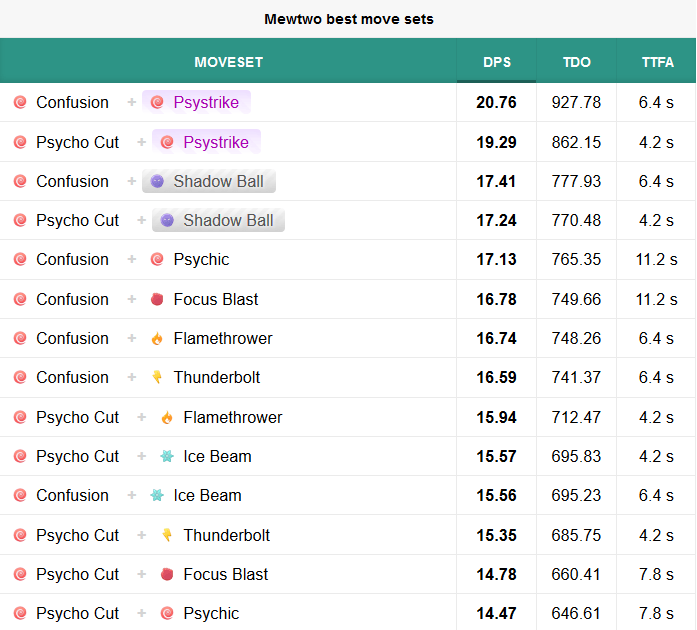
Task: Click Confusion type icon in the 17.41 DPS row
Action: click(20, 181)
